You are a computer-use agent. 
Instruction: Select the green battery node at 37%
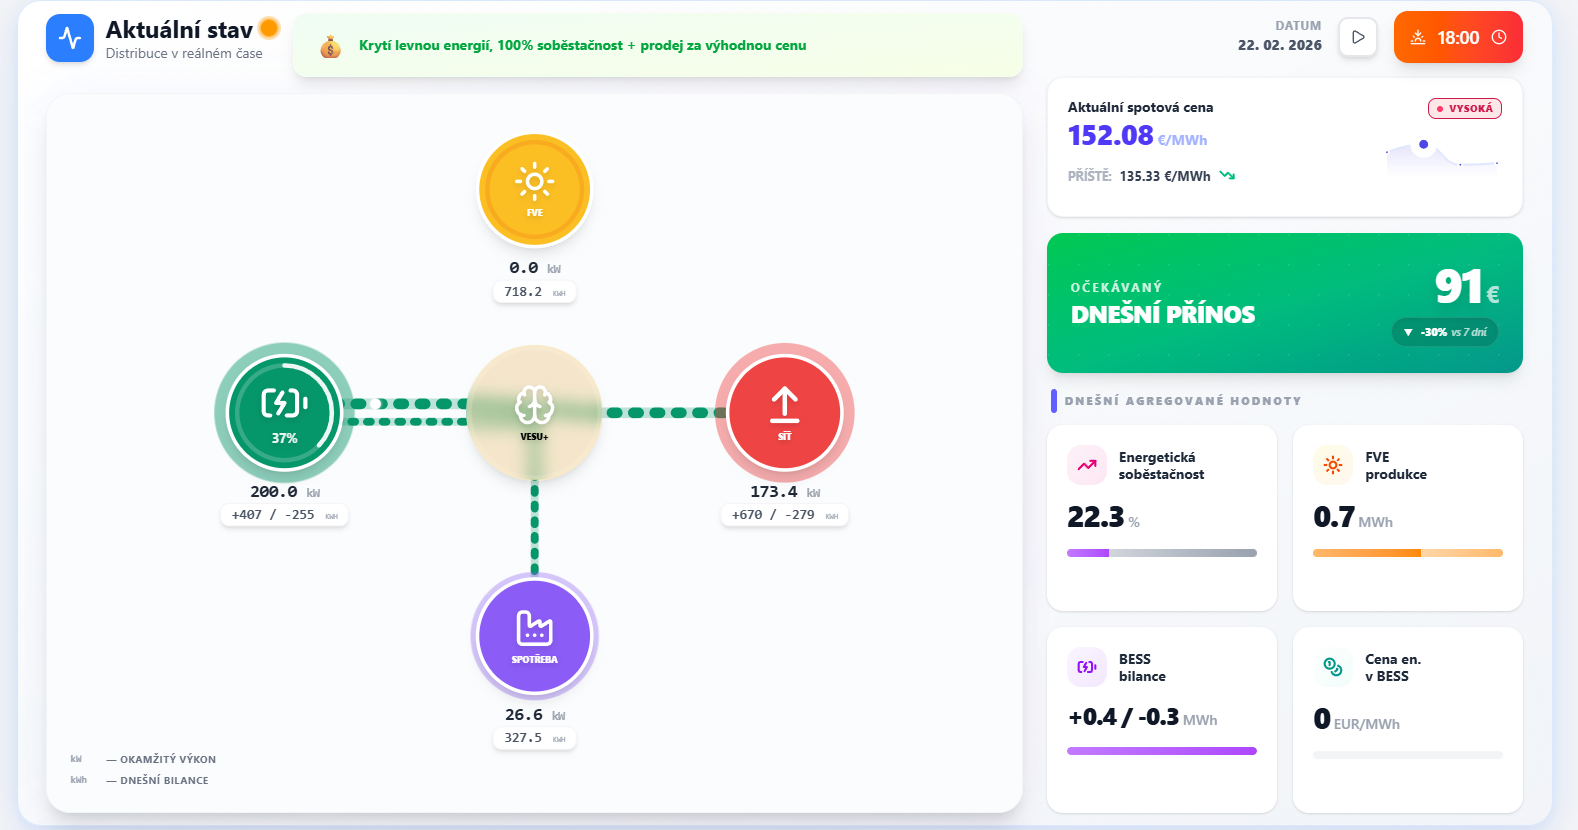pyautogui.click(x=284, y=412)
